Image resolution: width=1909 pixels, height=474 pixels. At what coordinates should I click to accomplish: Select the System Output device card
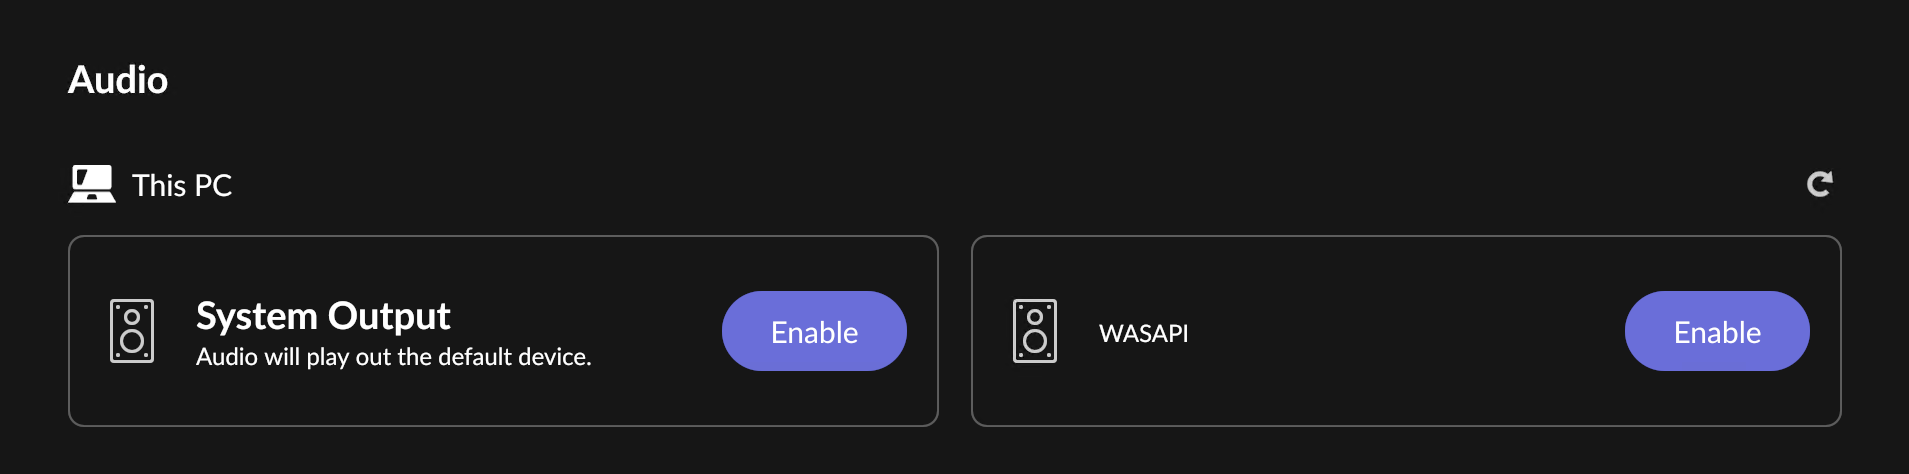tap(503, 331)
